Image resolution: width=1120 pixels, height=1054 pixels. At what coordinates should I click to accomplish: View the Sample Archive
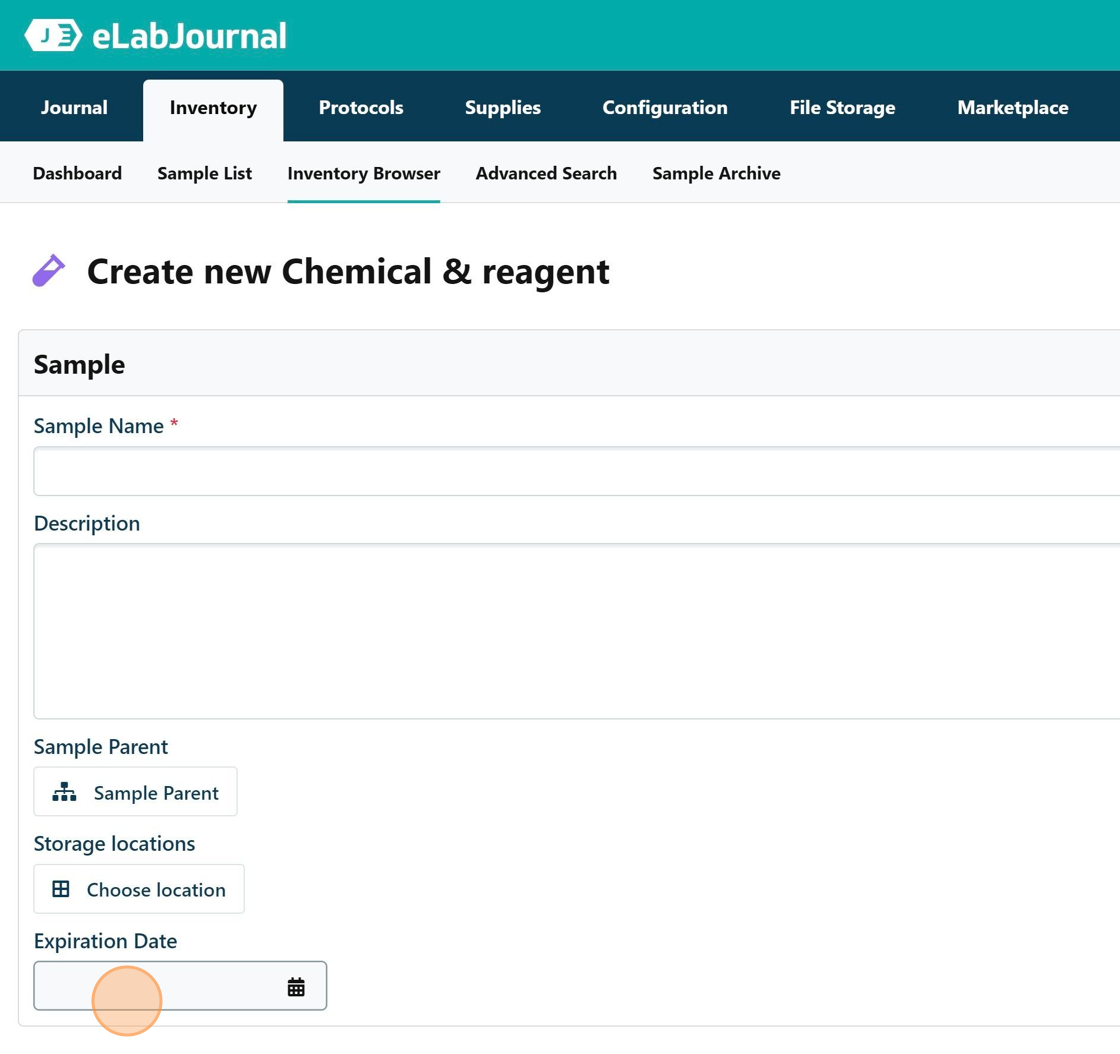click(x=716, y=174)
